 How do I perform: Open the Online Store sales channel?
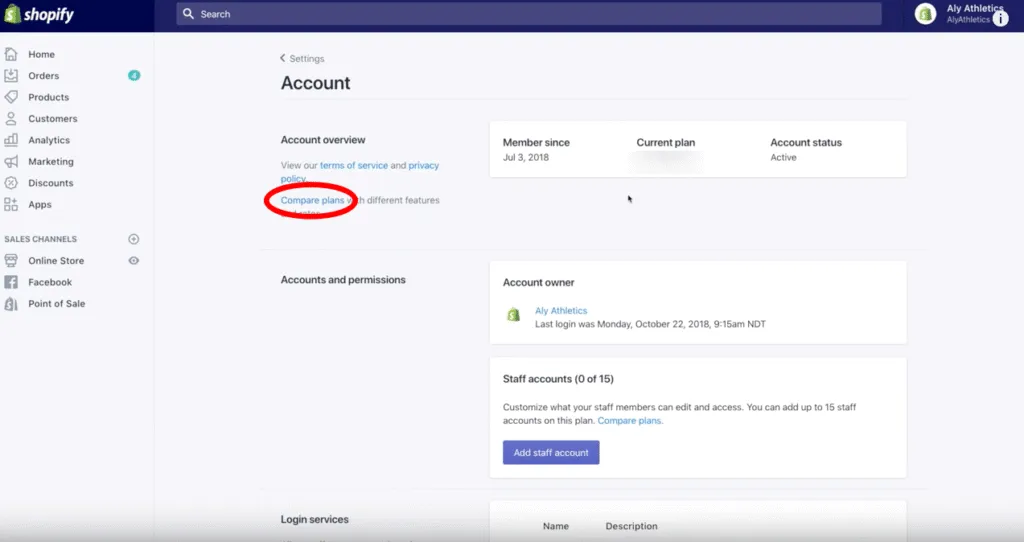point(56,261)
